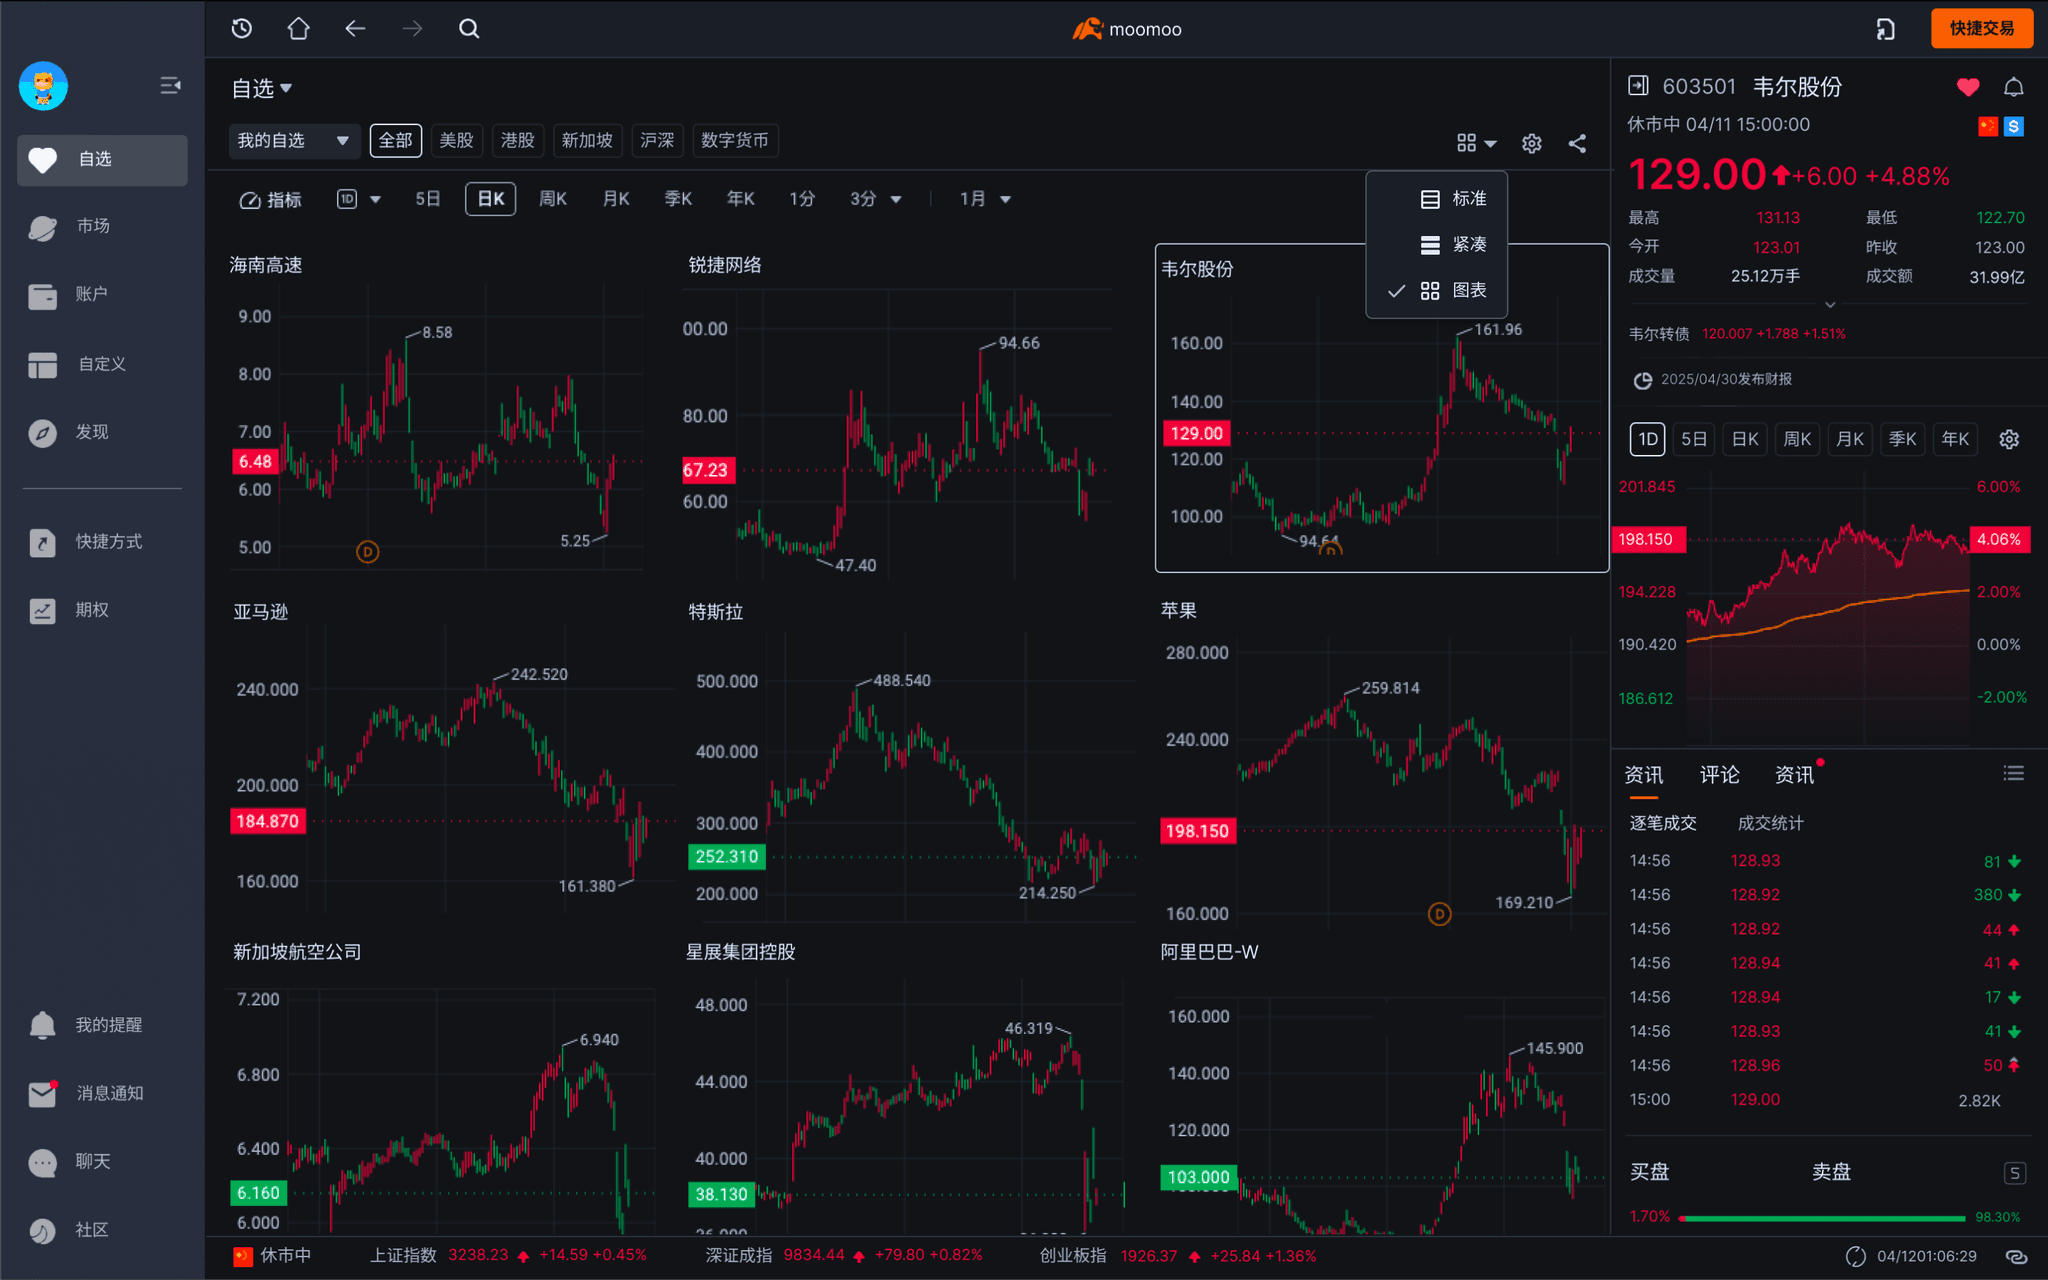Open 成交统计 tab
This screenshot has height=1280, width=2048.
click(x=1770, y=823)
